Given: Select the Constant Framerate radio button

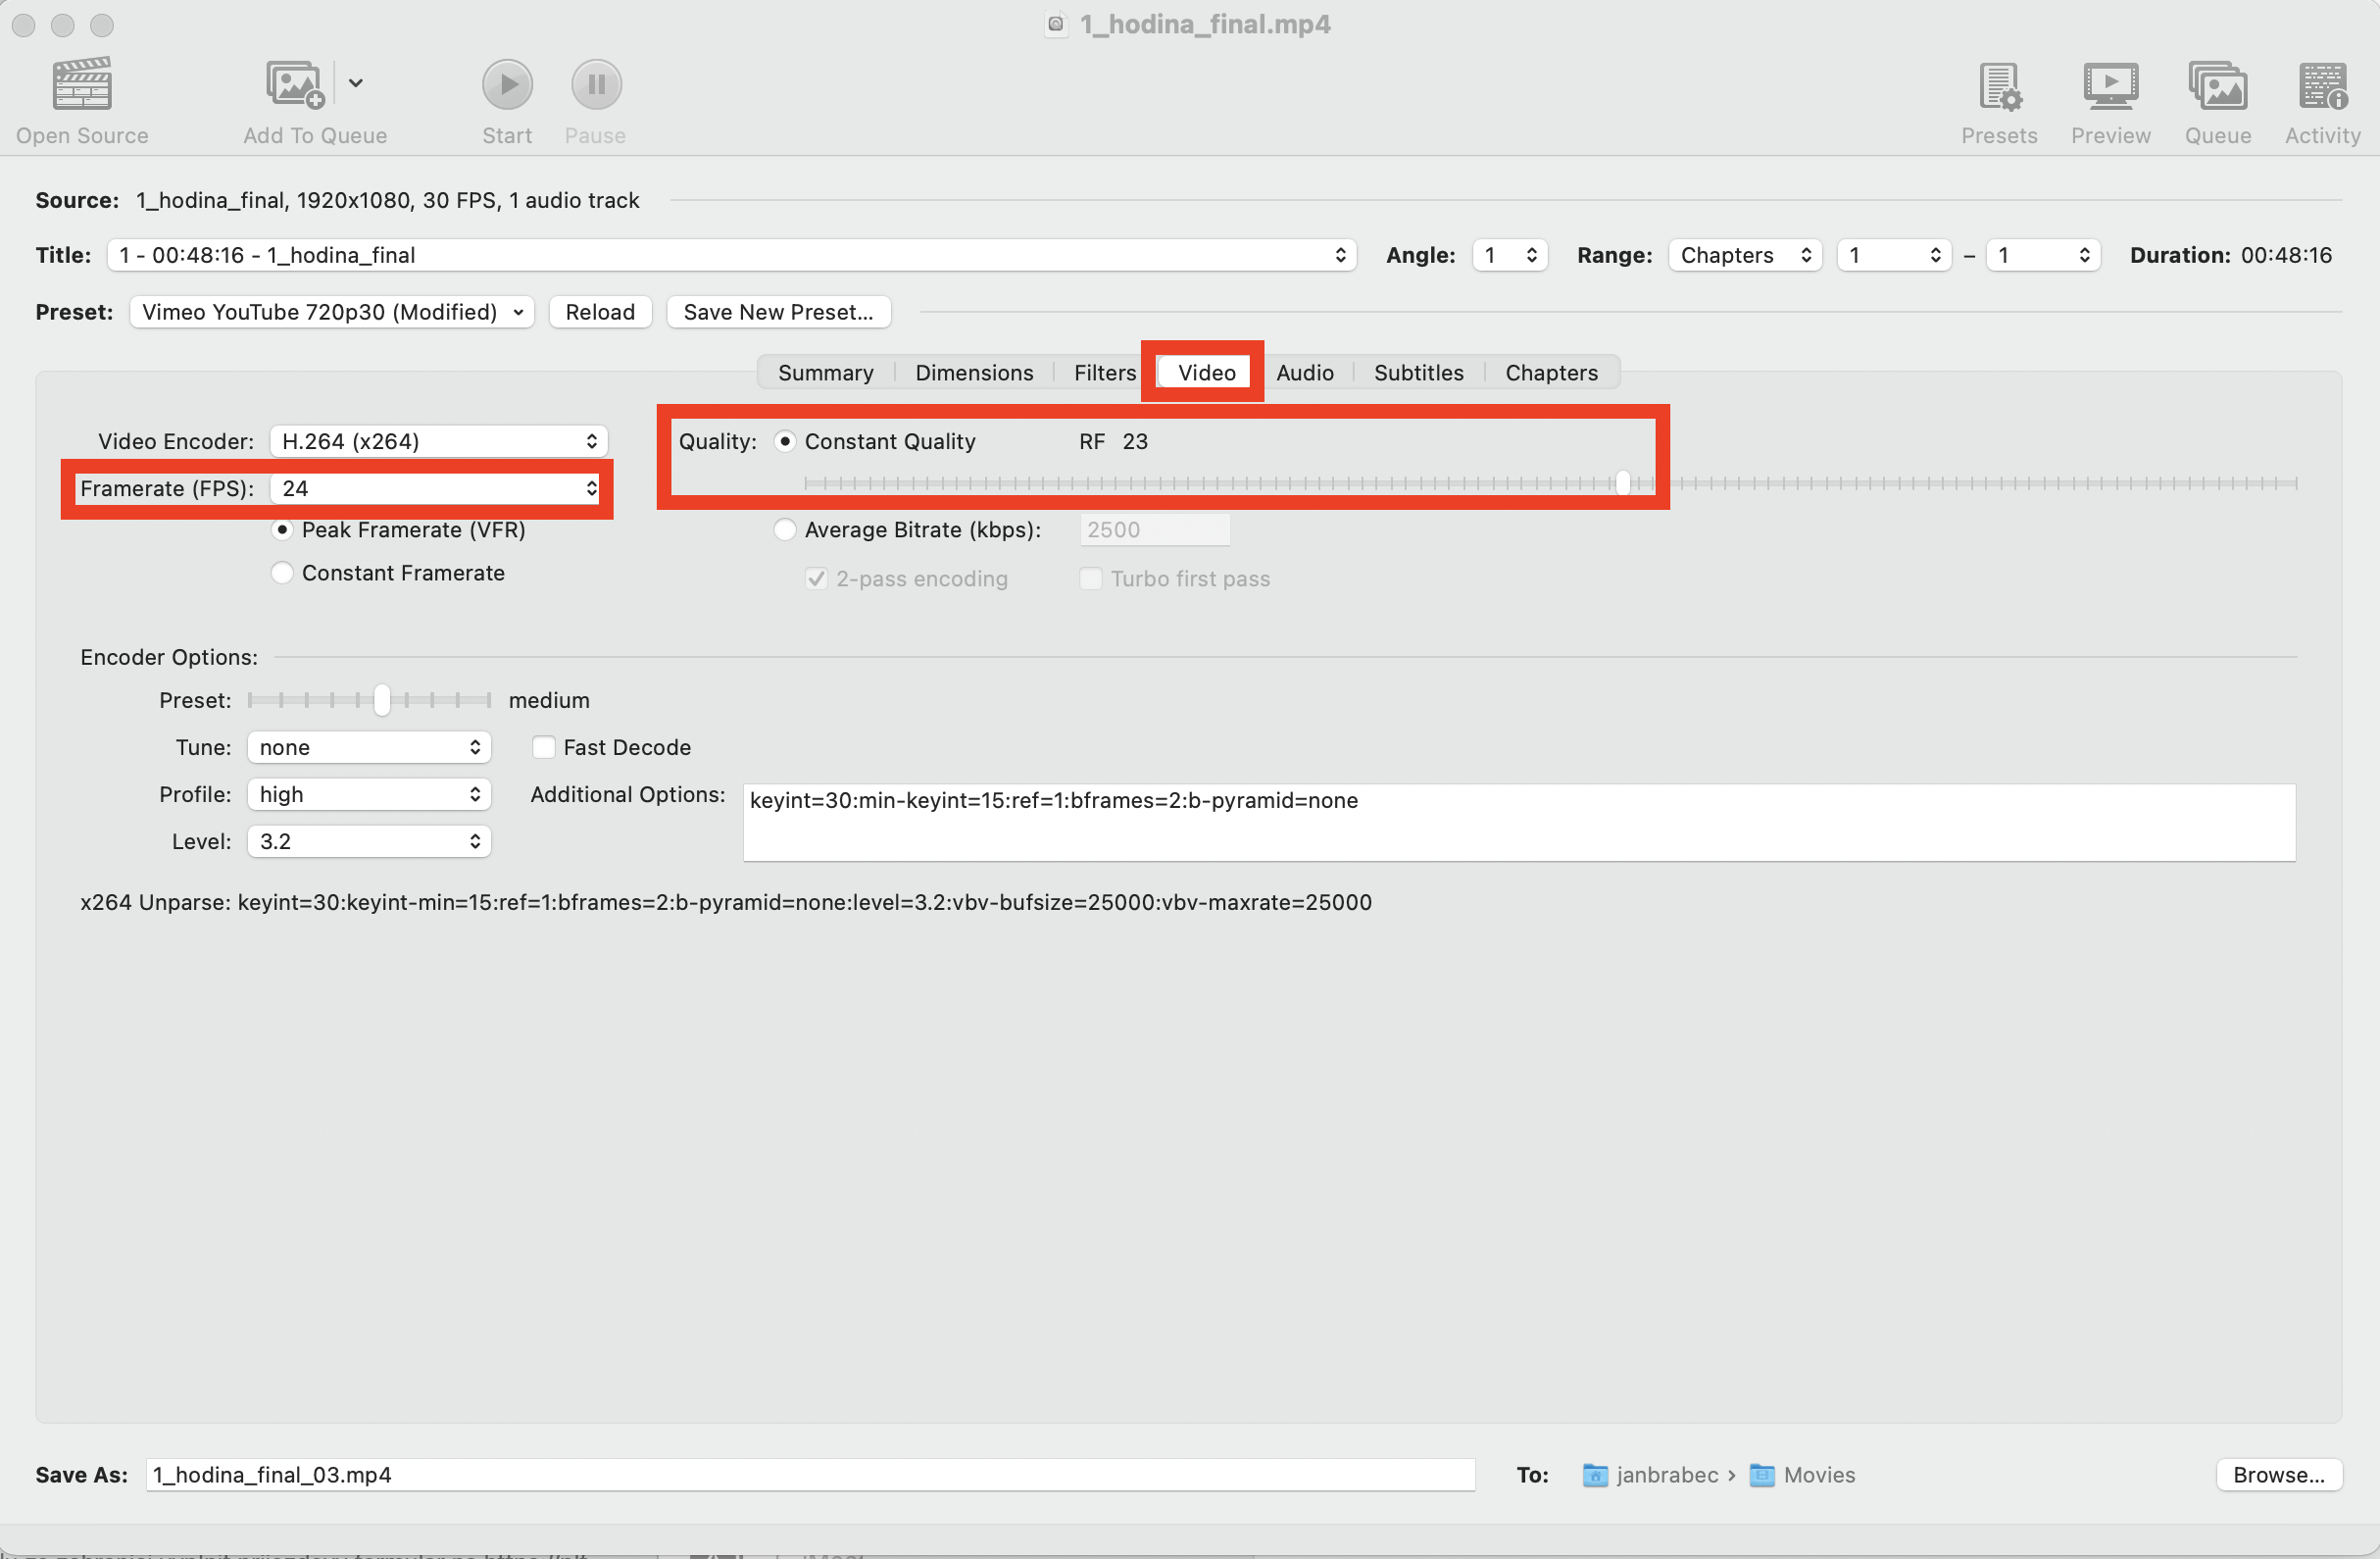Looking at the screenshot, I should pos(283,573).
